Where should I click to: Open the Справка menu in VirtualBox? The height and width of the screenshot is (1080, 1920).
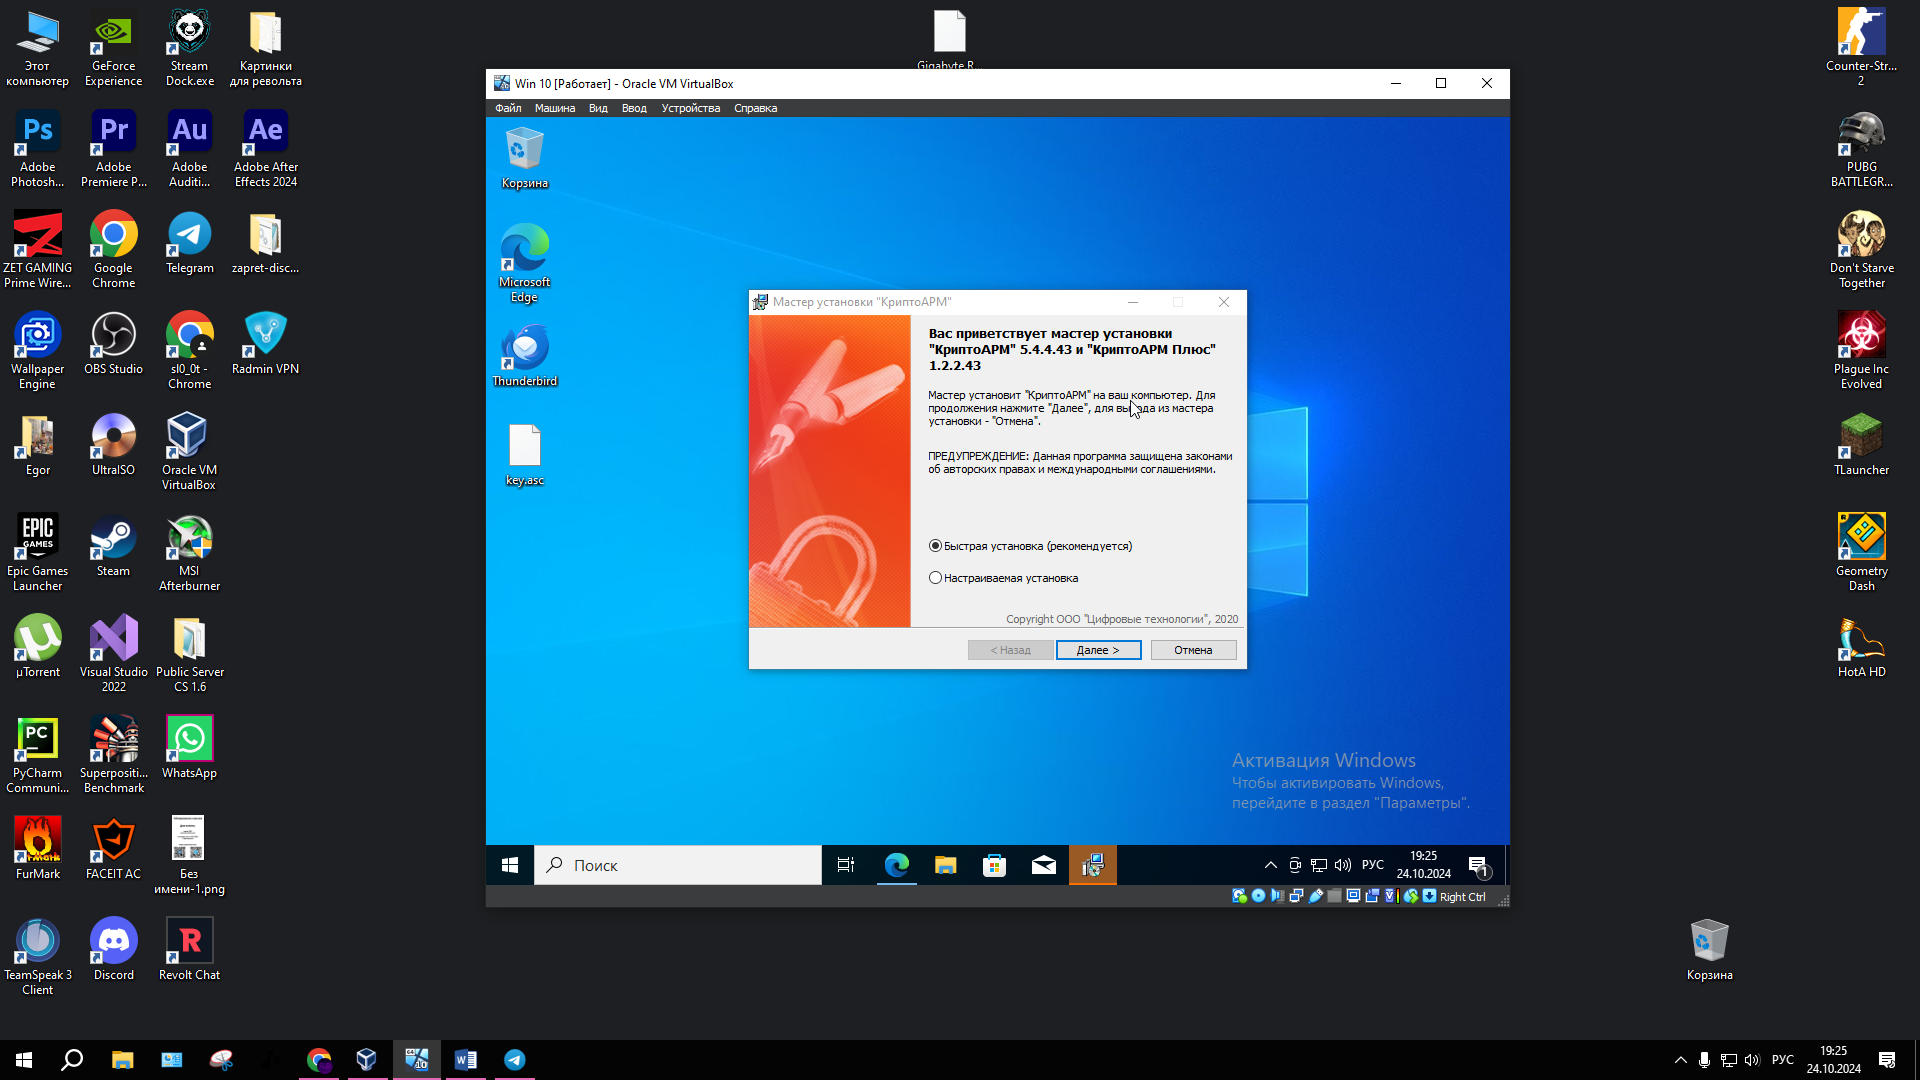click(x=755, y=108)
